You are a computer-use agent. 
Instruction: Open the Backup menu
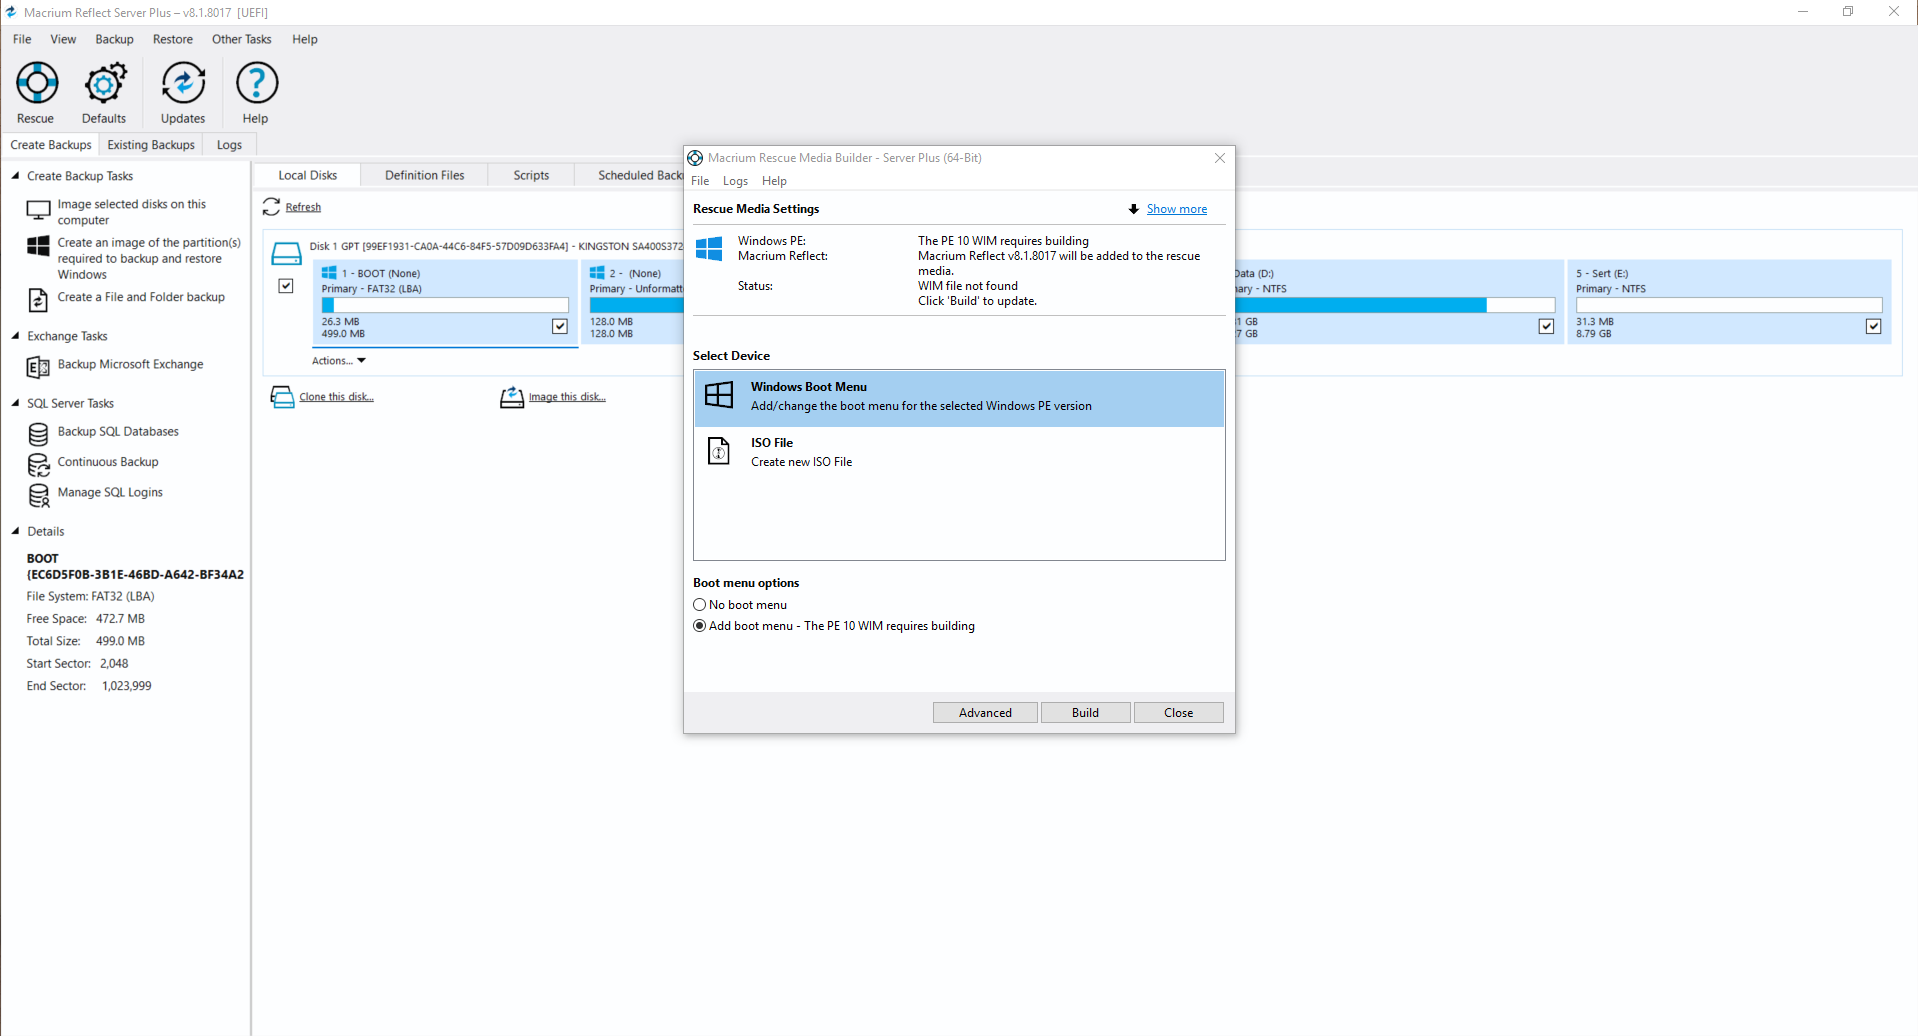tap(114, 39)
